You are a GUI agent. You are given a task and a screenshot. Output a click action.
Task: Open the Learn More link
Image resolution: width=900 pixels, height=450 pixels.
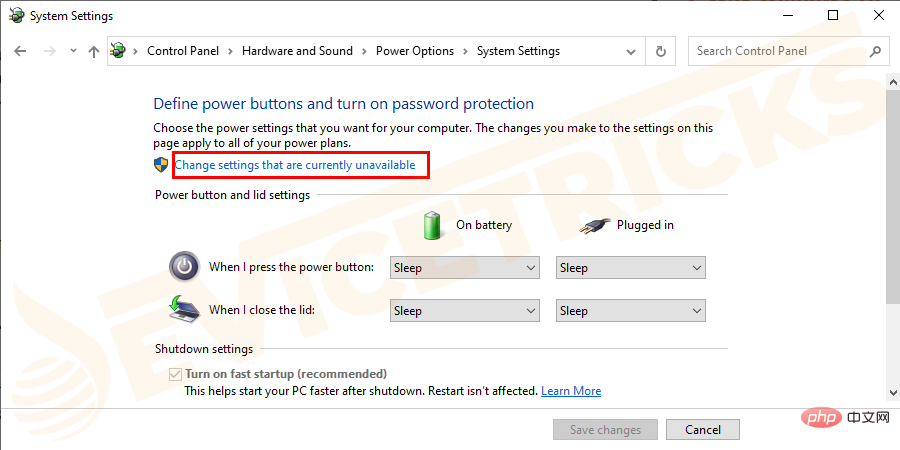(571, 391)
